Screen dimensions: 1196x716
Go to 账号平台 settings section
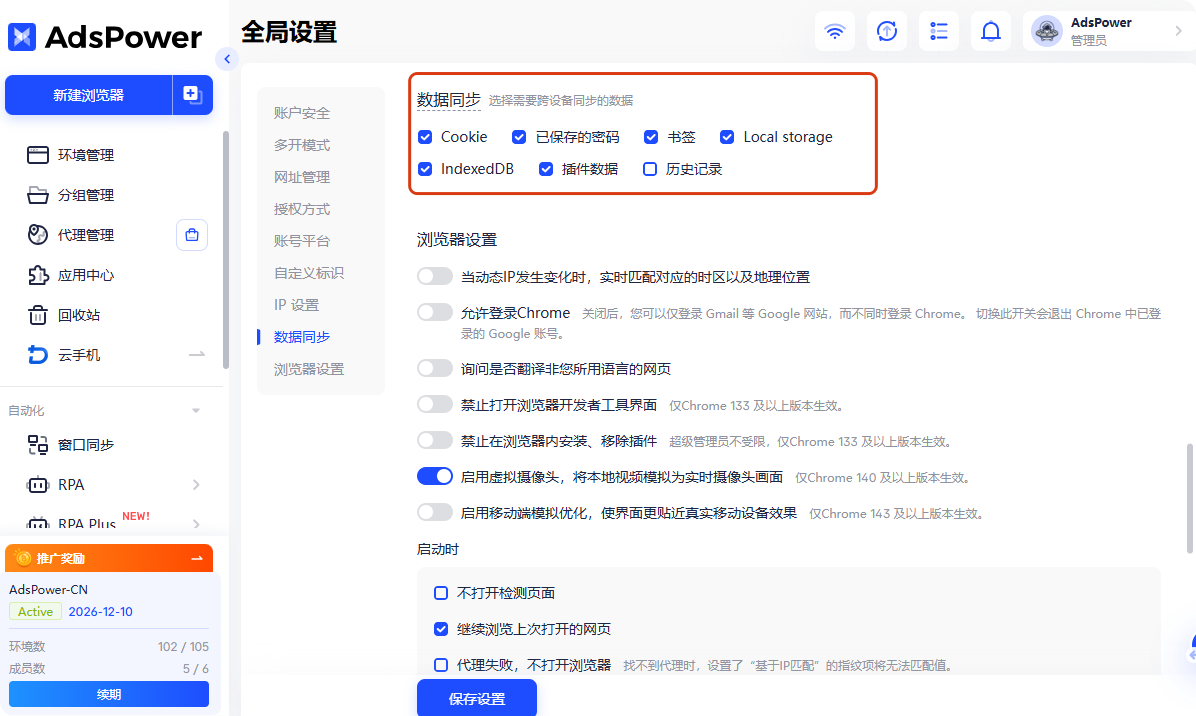pos(302,241)
